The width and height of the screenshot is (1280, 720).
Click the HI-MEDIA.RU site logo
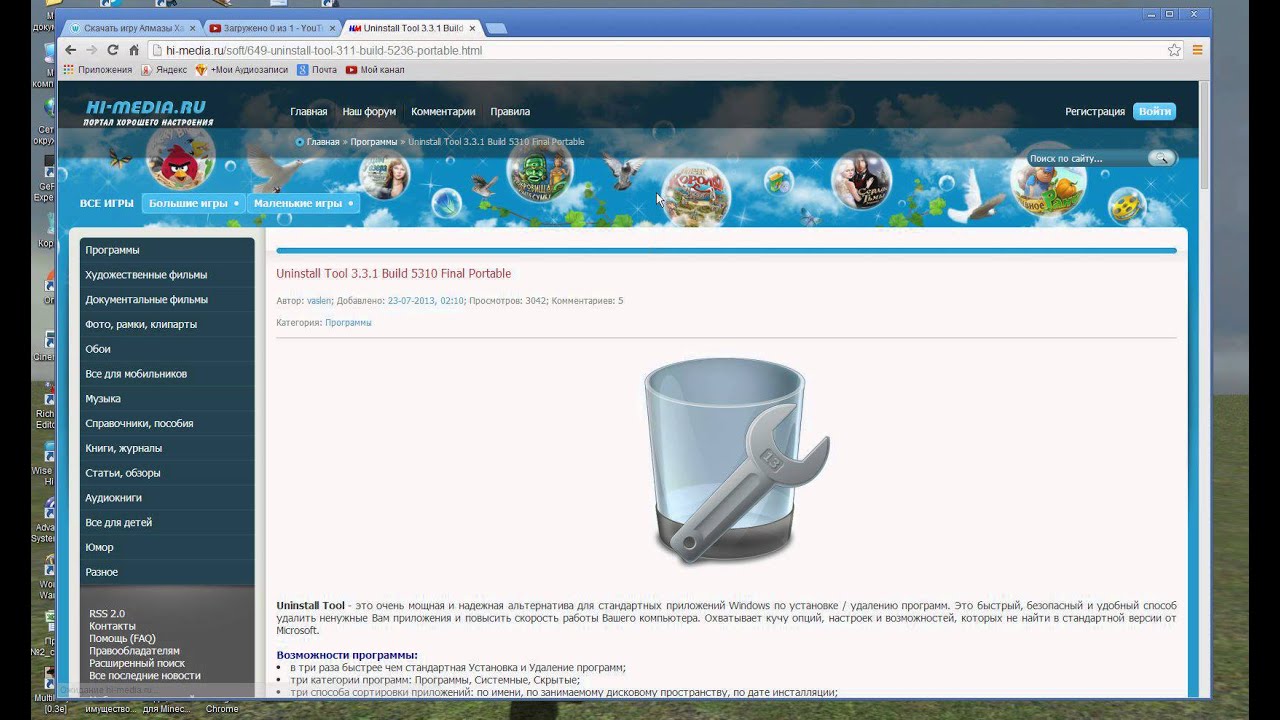[148, 112]
